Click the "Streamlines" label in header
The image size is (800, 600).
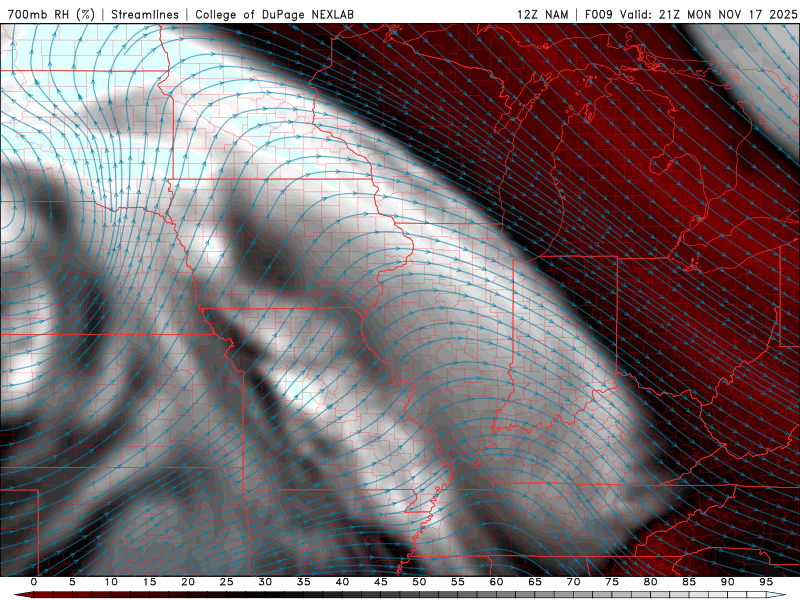pyautogui.click(x=145, y=14)
